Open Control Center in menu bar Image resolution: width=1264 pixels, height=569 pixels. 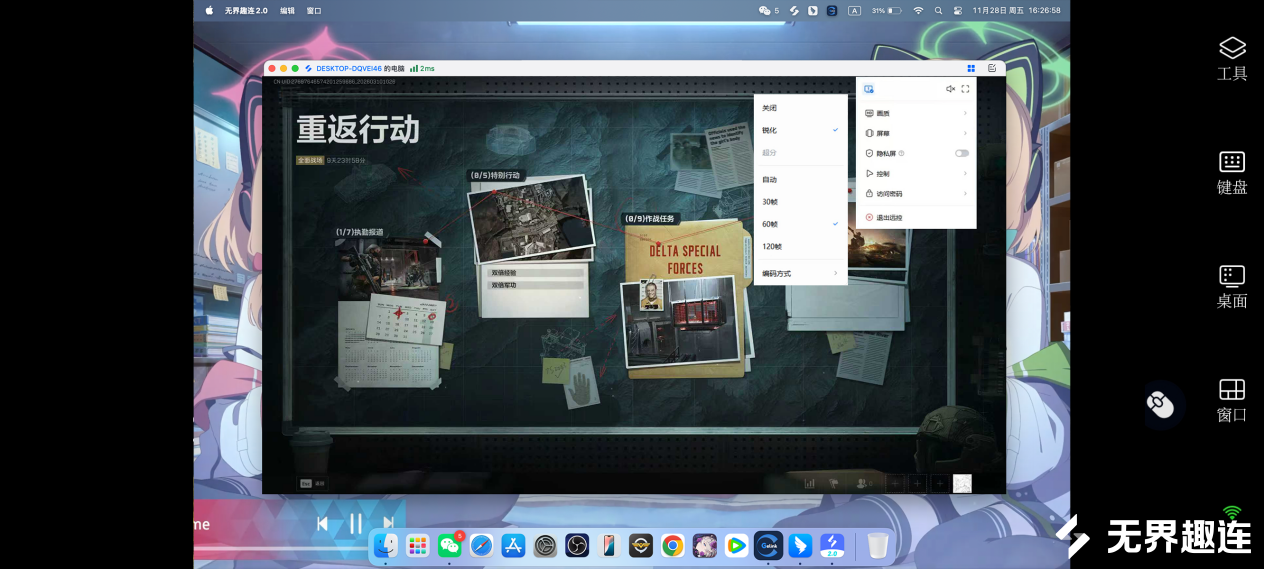[x=958, y=10]
